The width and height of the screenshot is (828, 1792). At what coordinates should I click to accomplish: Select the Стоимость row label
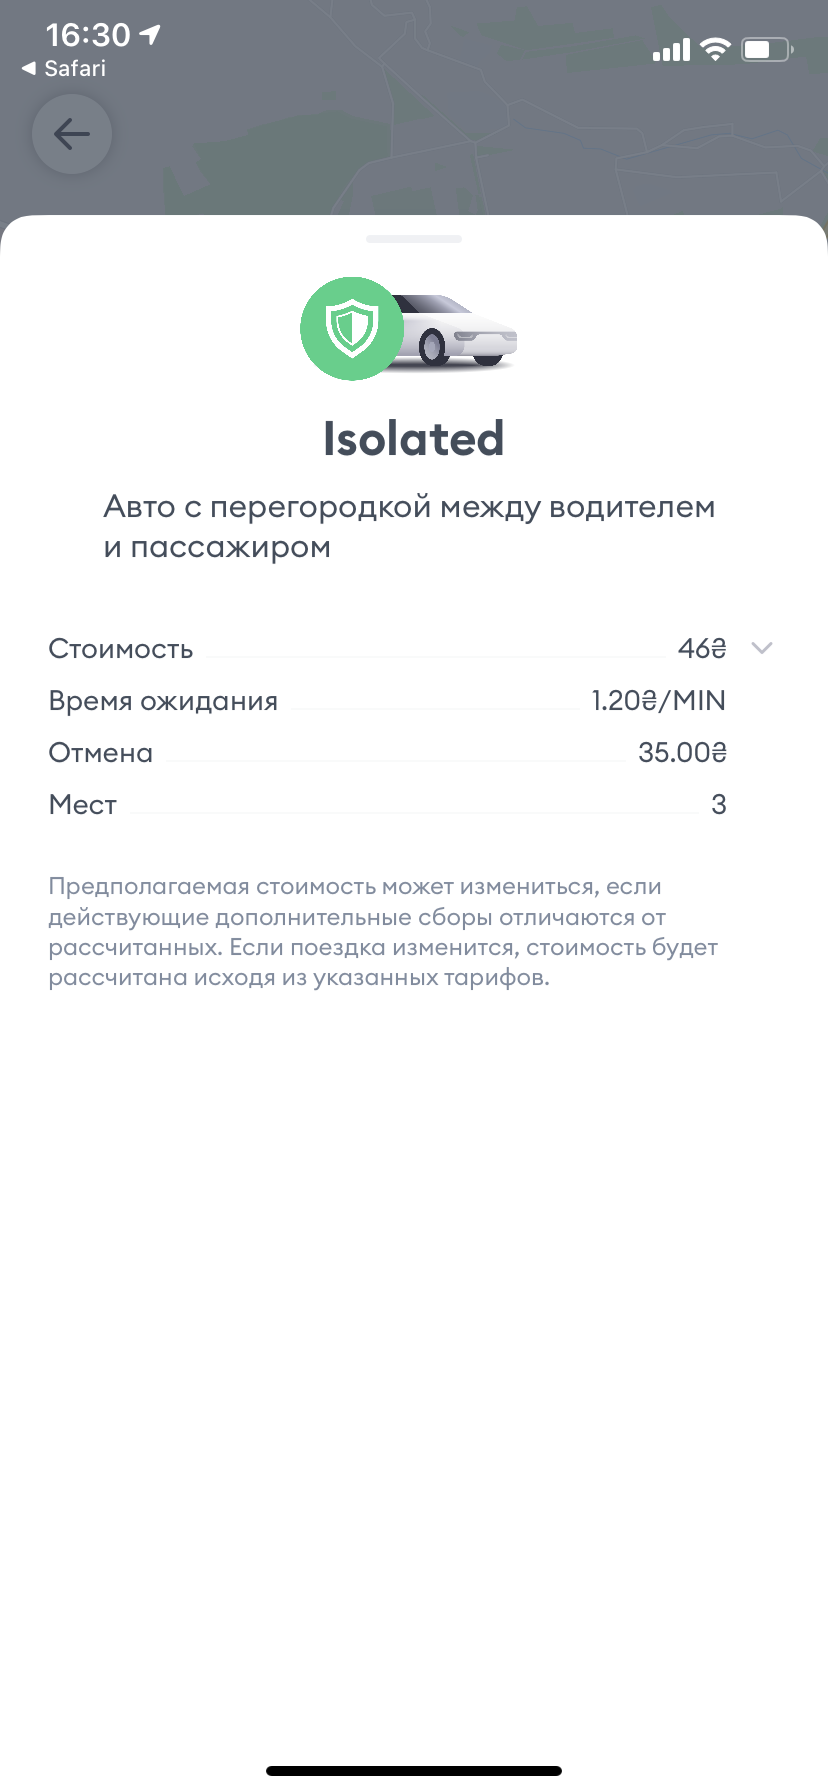(x=121, y=649)
